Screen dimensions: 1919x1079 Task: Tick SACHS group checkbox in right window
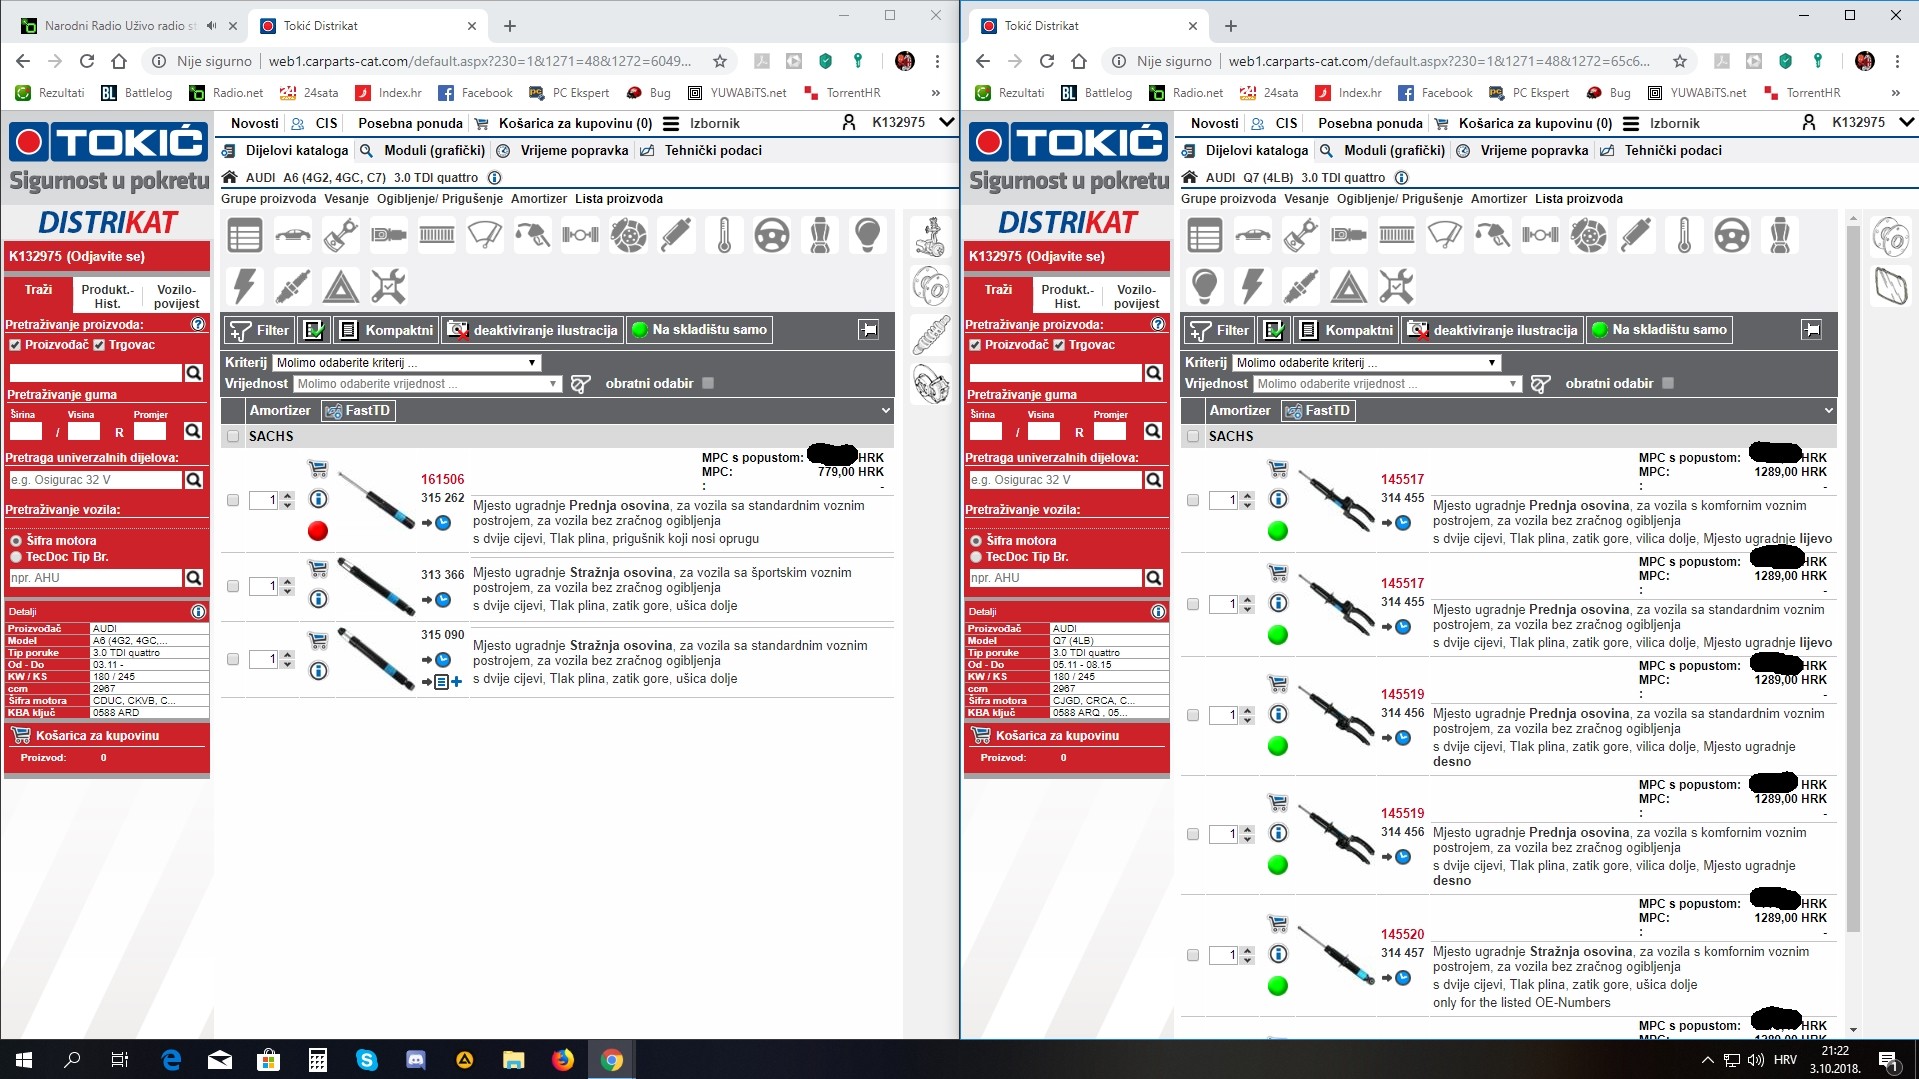coord(1193,437)
